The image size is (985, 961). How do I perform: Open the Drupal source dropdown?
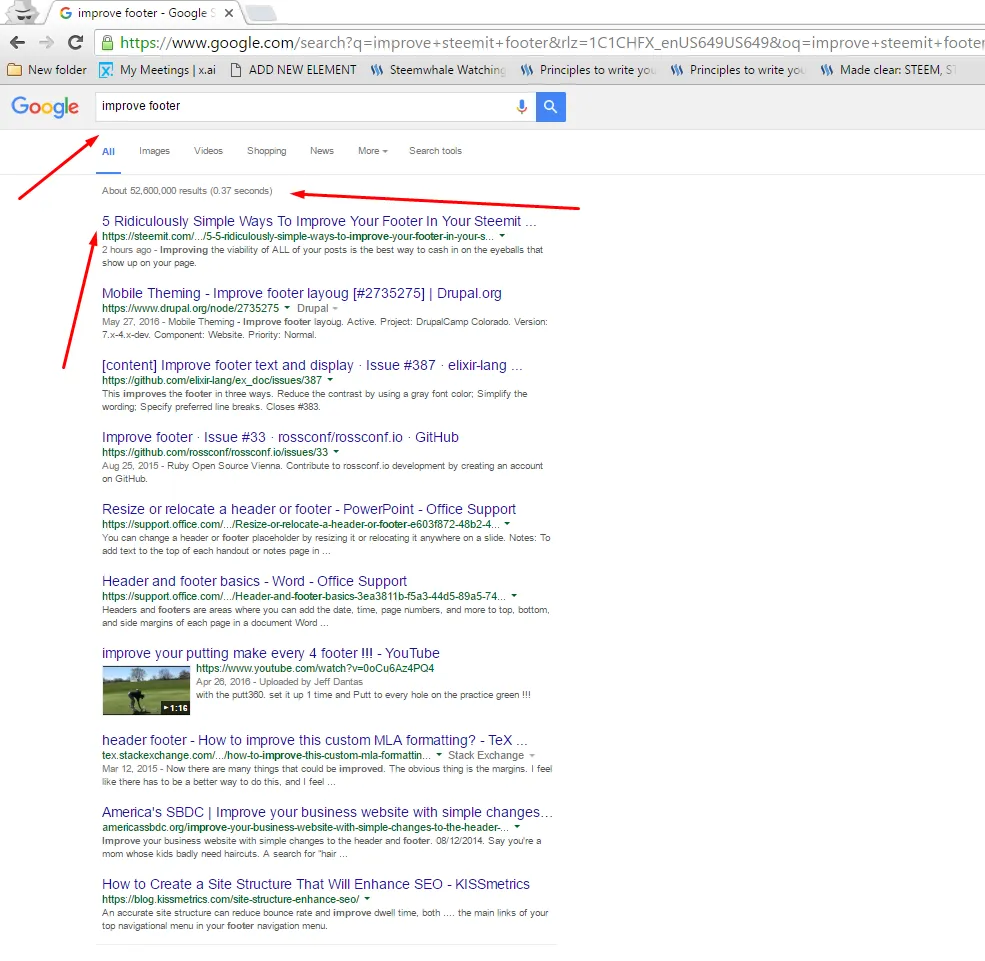(317, 308)
